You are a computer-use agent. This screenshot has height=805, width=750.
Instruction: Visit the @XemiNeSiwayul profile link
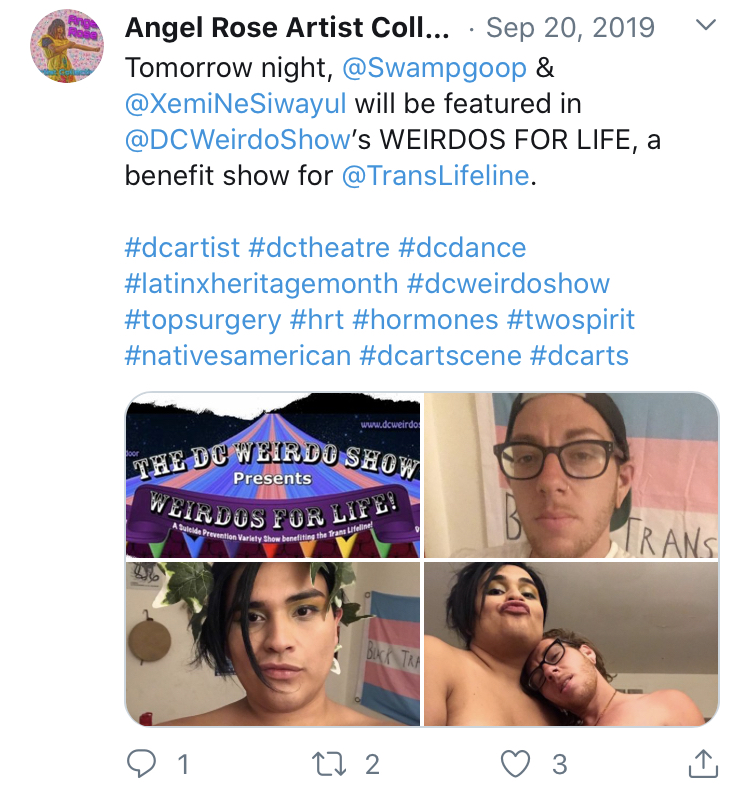(x=236, y=104)
